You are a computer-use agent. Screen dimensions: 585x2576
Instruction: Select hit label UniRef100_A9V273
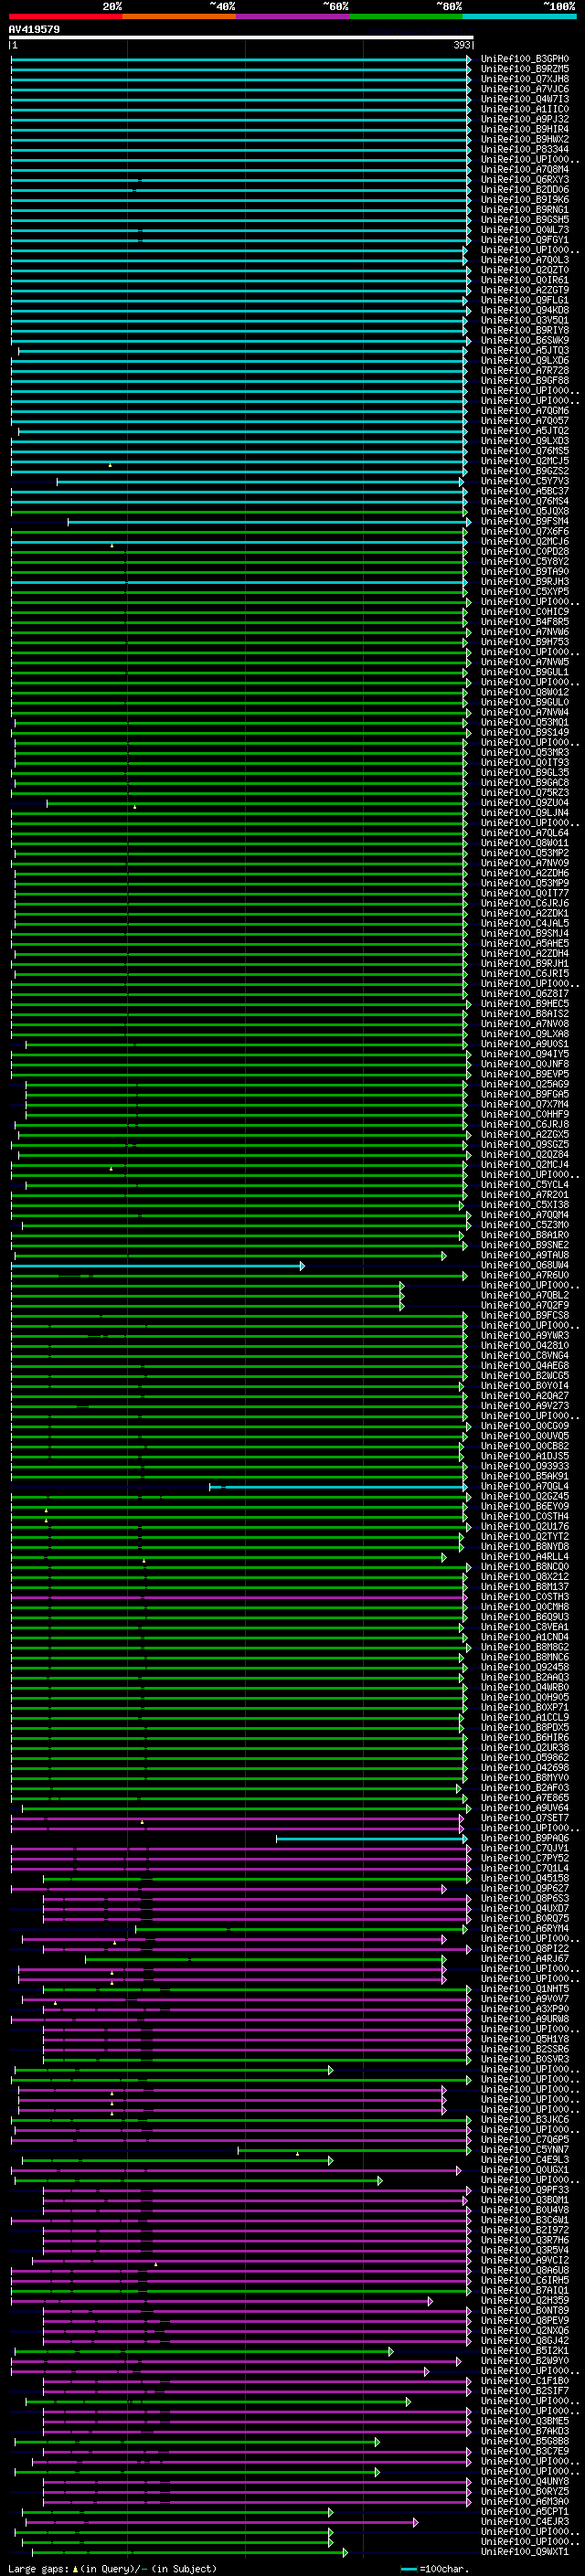coord(525,1407)
